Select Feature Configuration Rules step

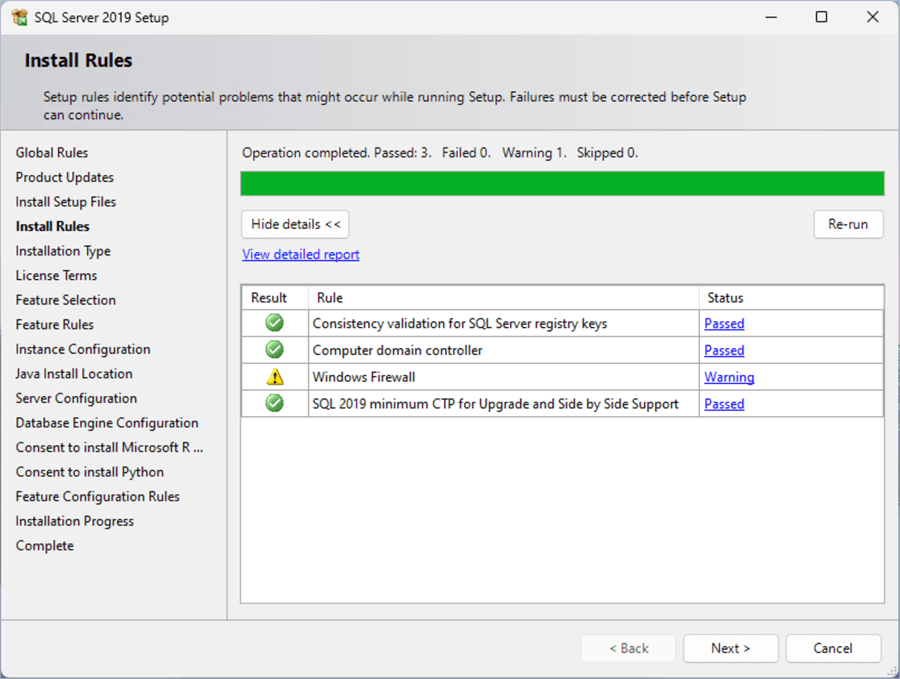coord(98,496)
